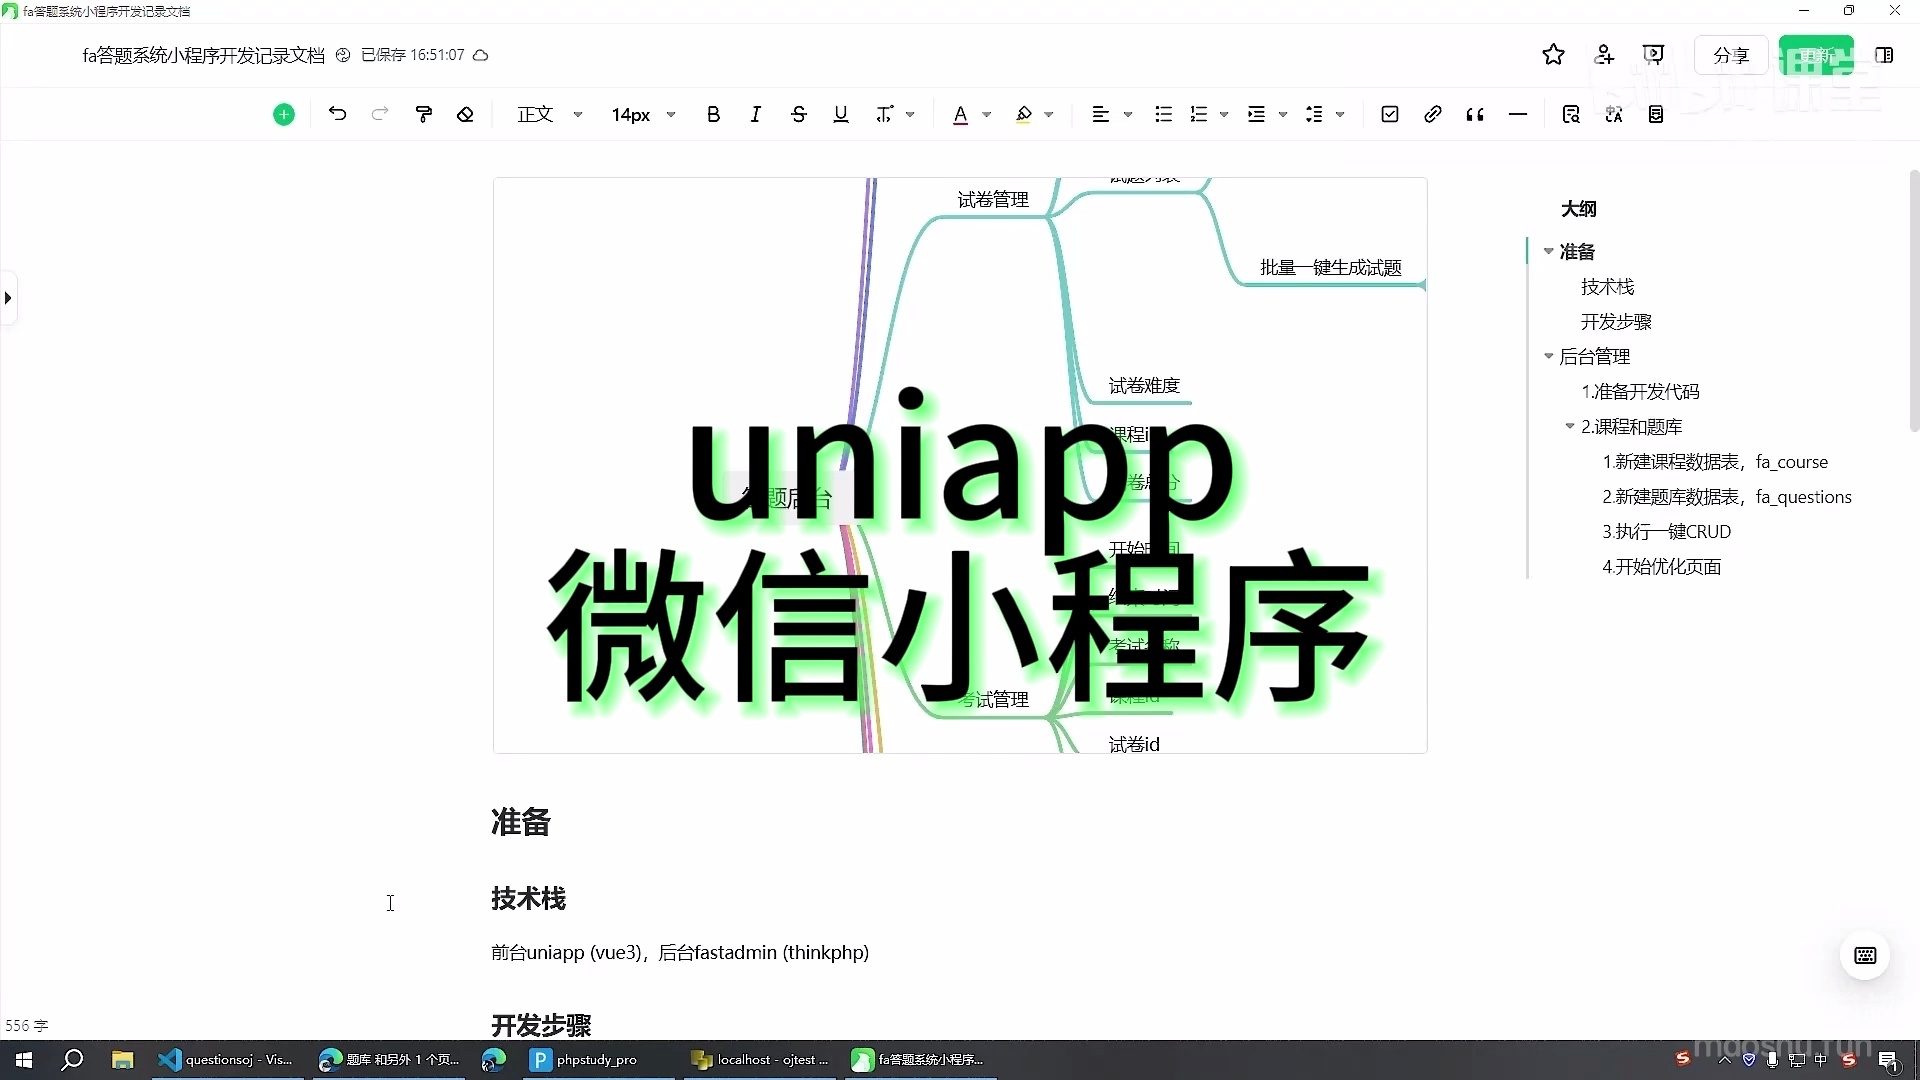Image resolution: width=1920 pixels, height=1080 pixels.
Task: Toggle underline formatting
Action: 841,114
